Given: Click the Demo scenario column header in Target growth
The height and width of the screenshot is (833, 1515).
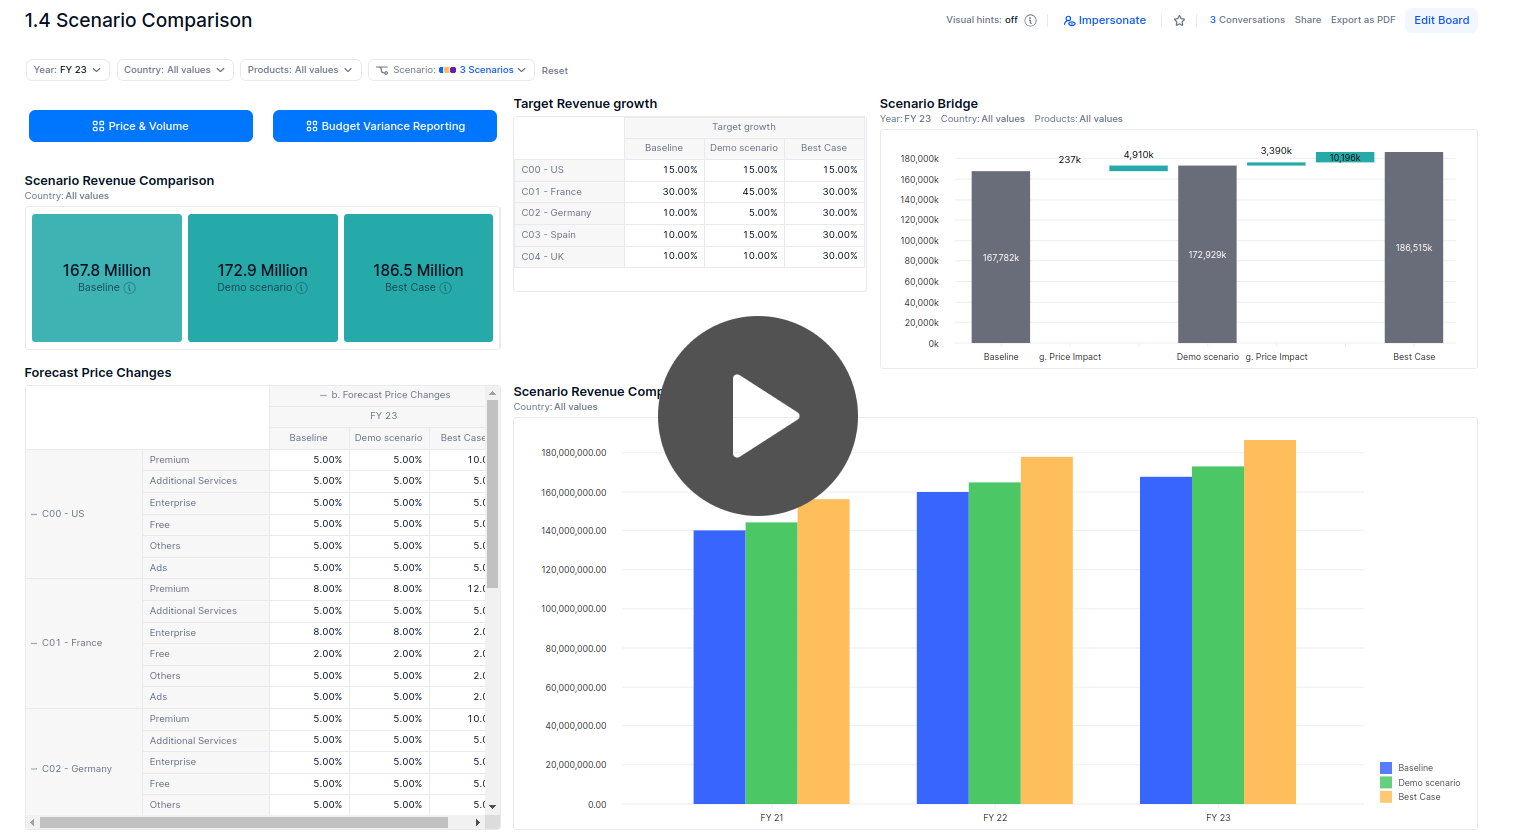Looking at the screenshot, I should (744, 148).
